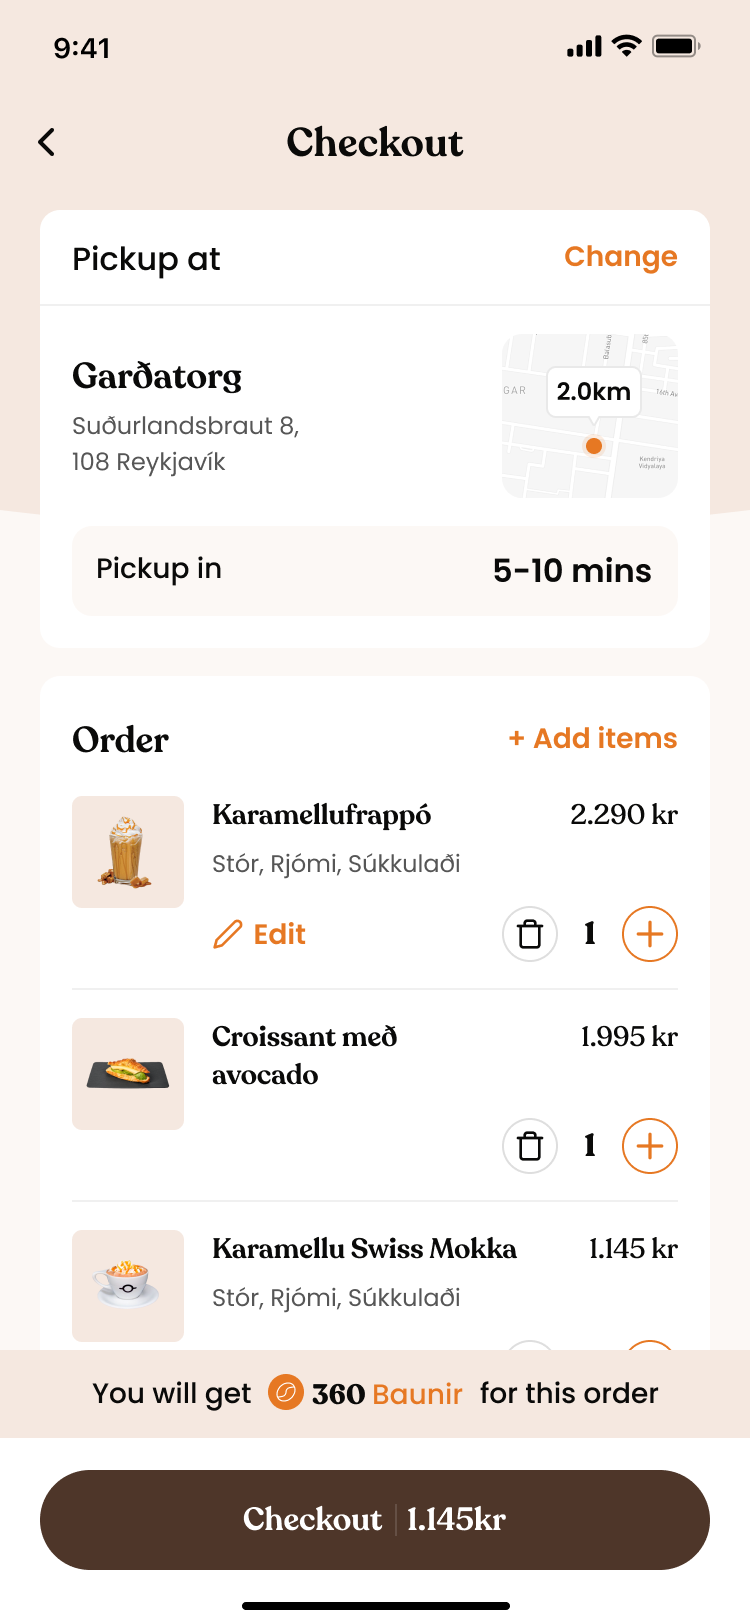Check the Wi-Fi status icon
The width and height of the screenshot is (750, 1624).
(x=627, y=46)
